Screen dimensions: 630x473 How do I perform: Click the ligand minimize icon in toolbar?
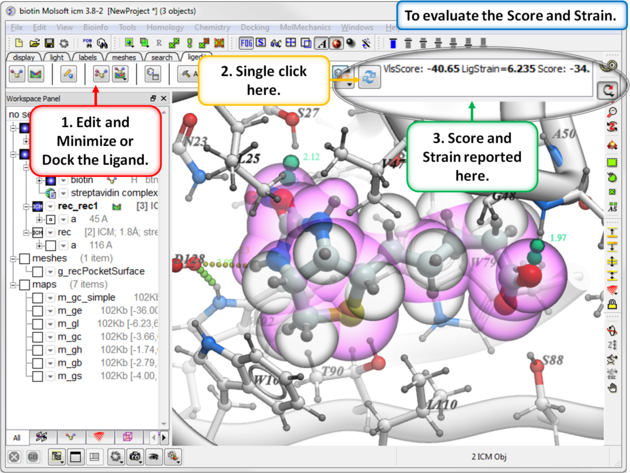click(x=100, y=74)
